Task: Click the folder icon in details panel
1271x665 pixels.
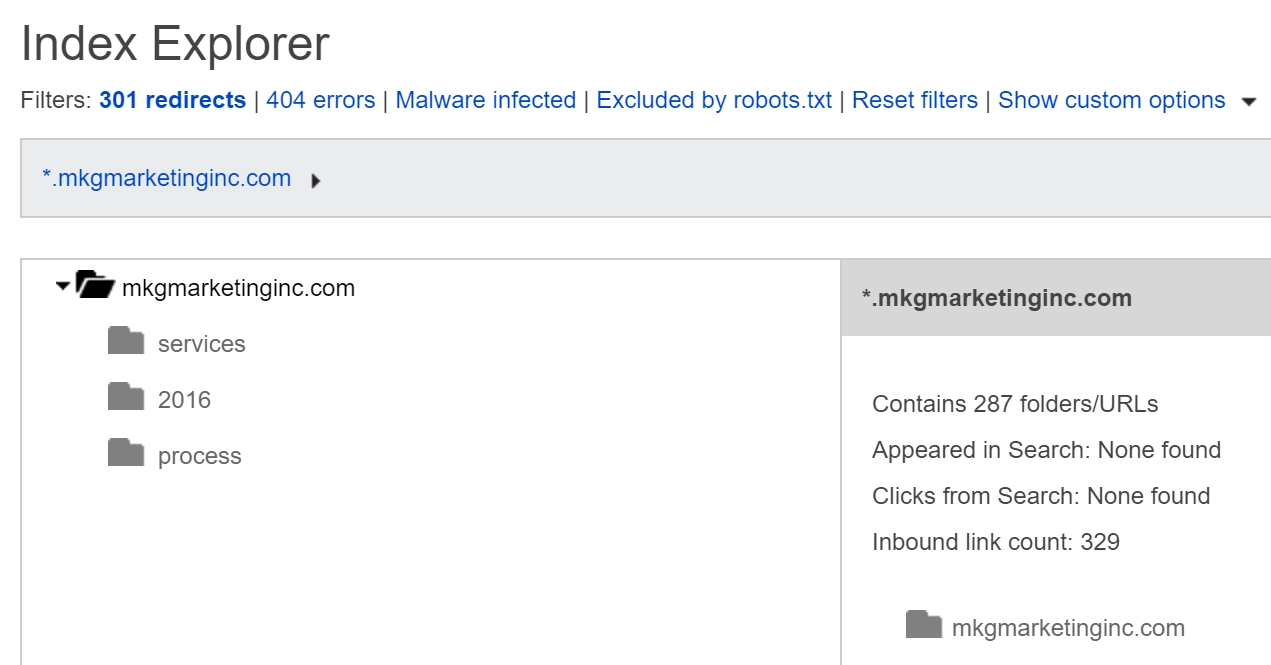Action: (924, 626)
